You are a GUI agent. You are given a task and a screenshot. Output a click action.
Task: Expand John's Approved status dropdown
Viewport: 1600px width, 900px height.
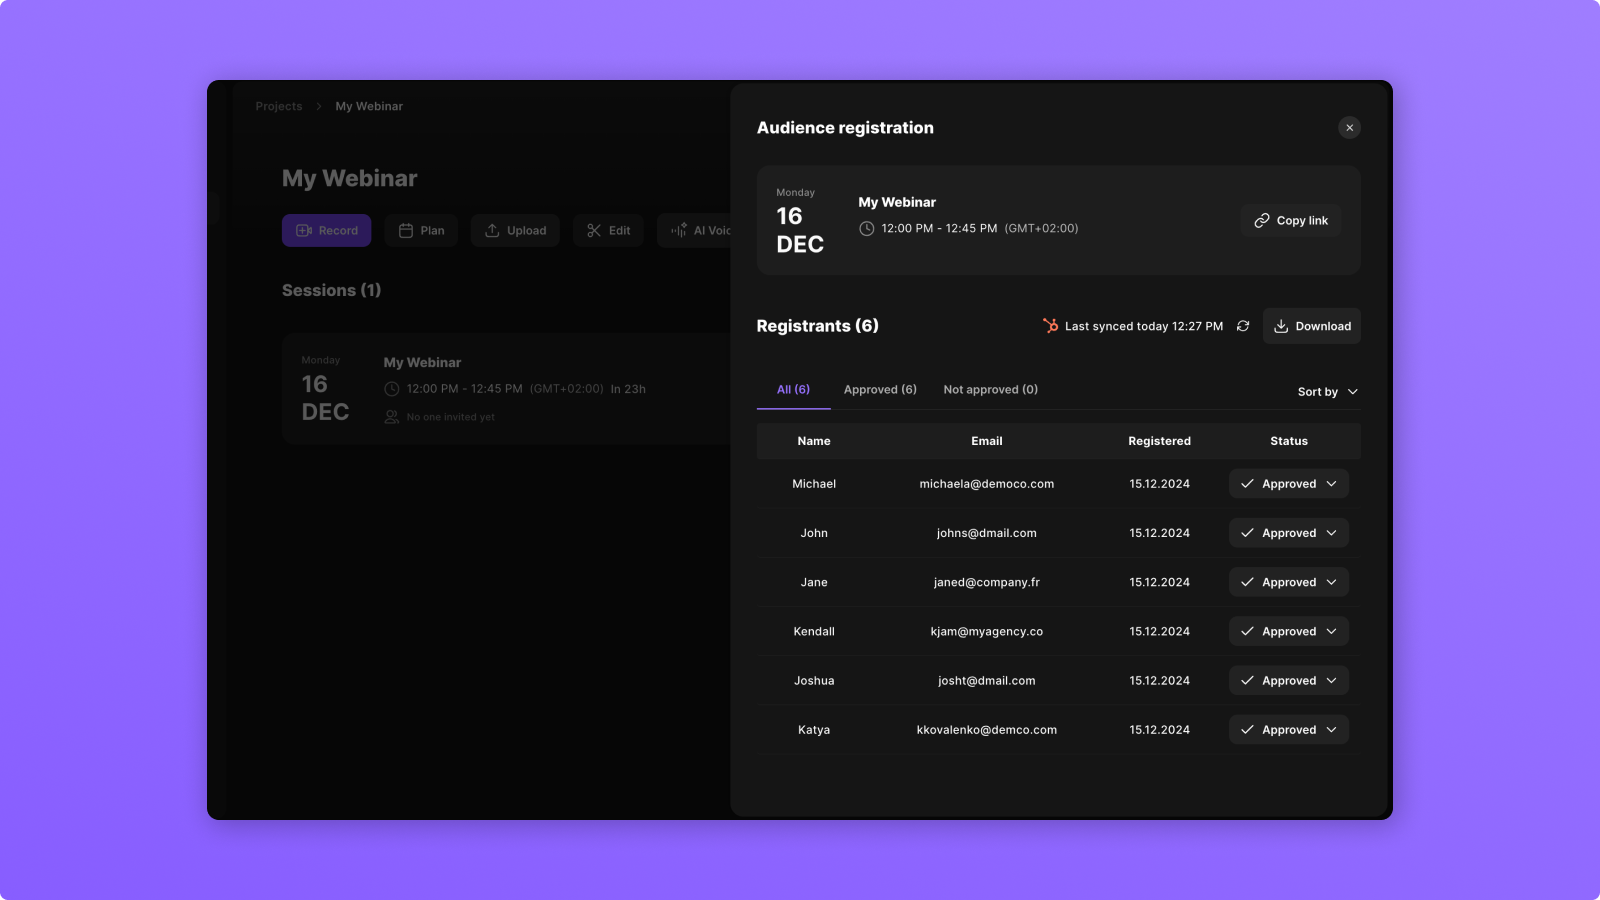1288,533
